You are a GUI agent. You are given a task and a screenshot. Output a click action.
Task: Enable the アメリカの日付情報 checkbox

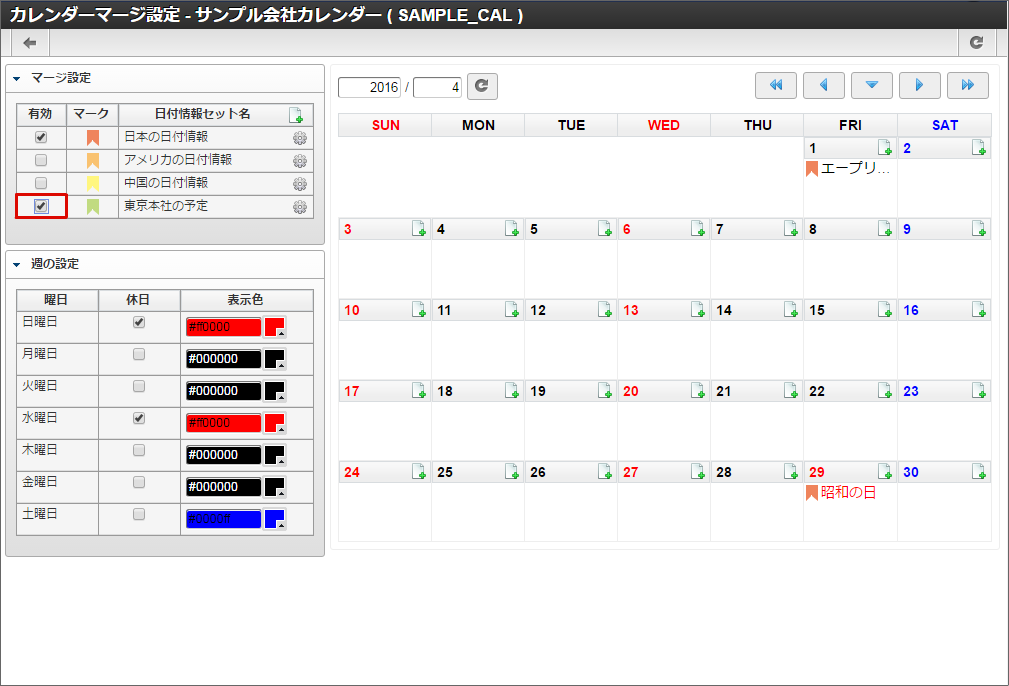pyautogui.click(x=41, y=160)
